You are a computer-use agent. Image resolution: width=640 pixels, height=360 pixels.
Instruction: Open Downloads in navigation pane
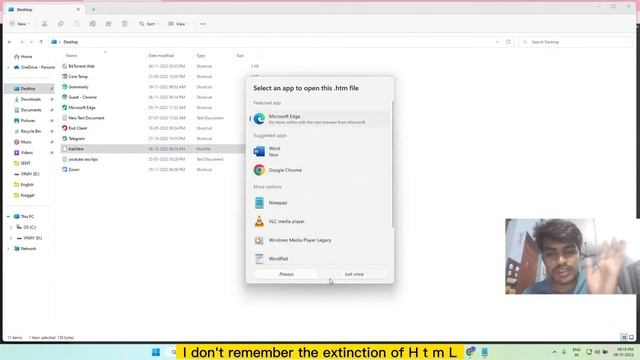[x=29, y=100]
